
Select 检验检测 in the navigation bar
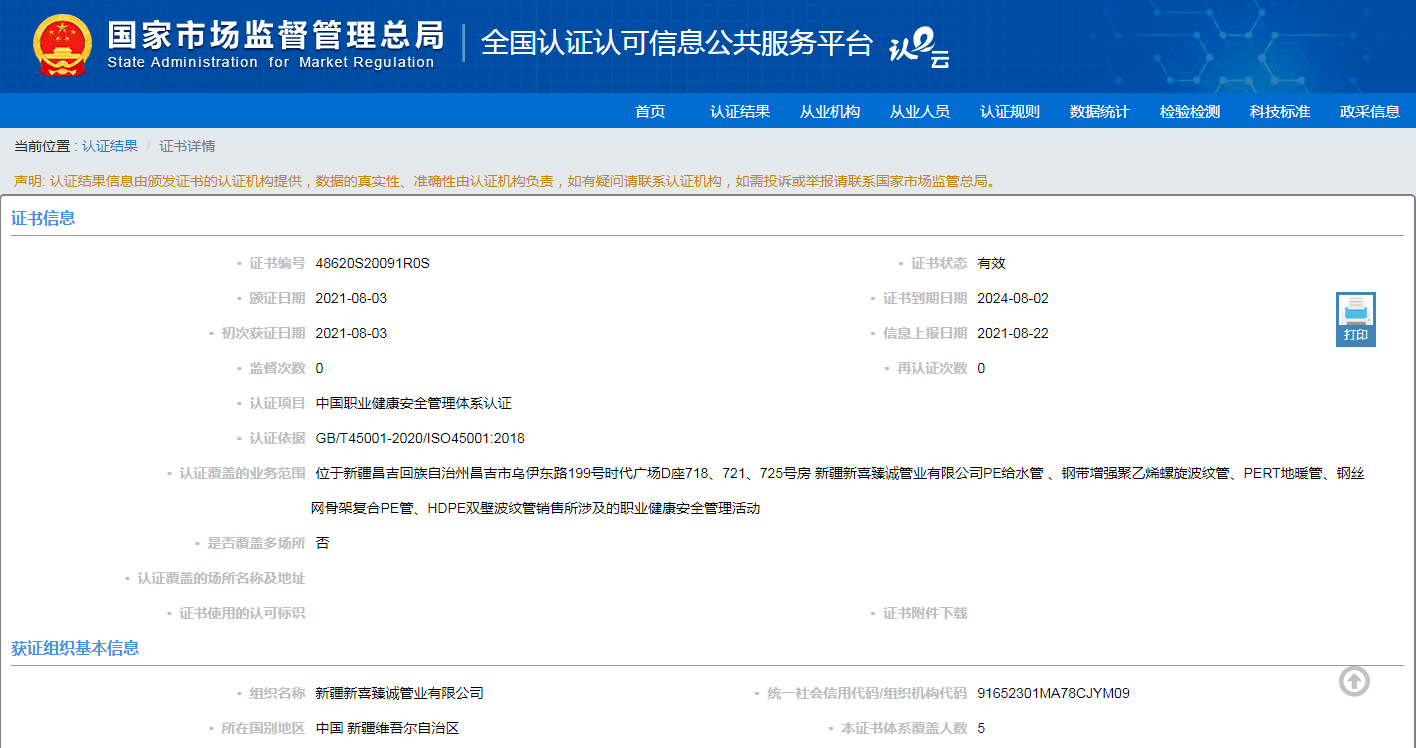(x=1190, y=111)
